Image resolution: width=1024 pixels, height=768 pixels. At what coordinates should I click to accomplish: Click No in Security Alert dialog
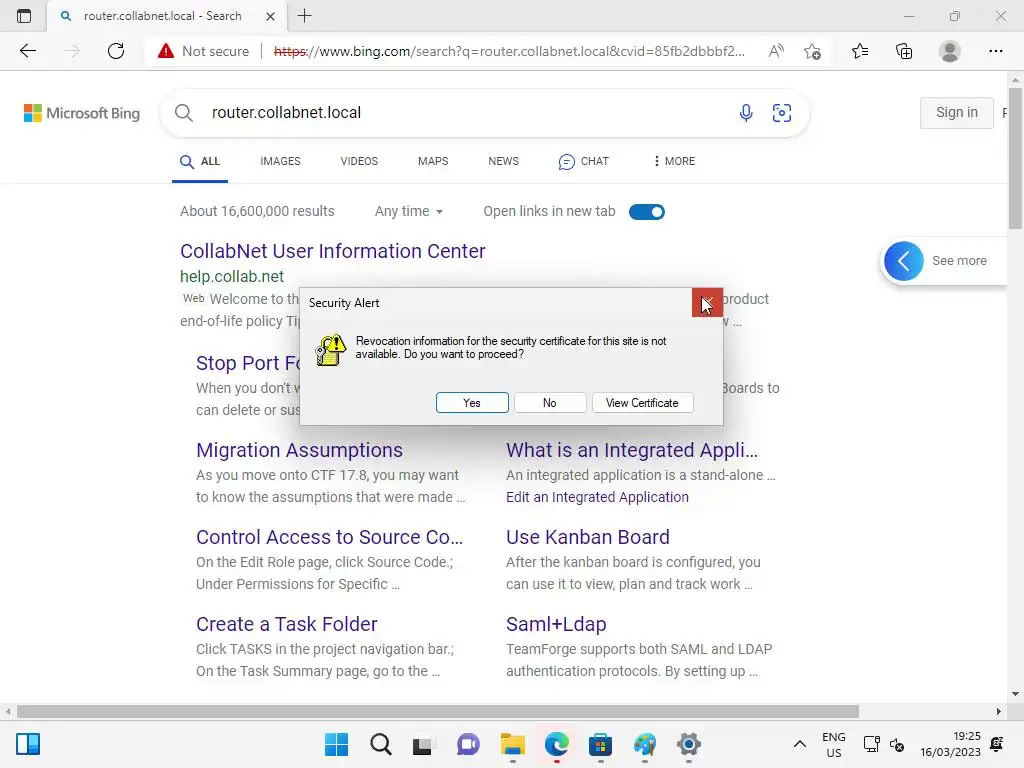[x=550, y=403]
